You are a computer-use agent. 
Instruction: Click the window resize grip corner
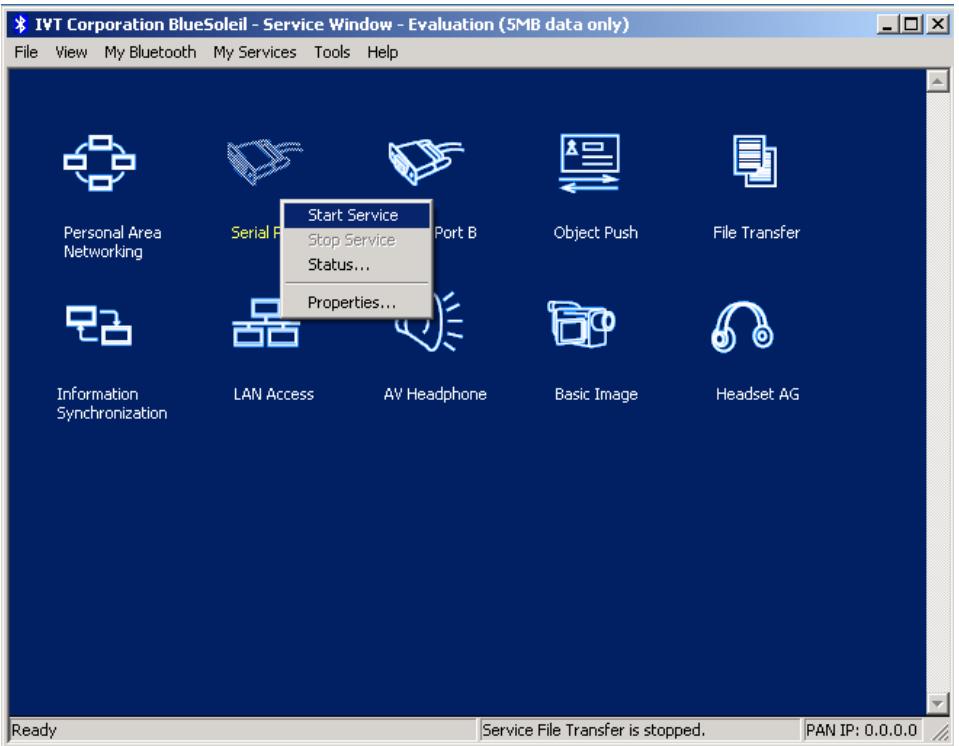click(x=941, y=731)
